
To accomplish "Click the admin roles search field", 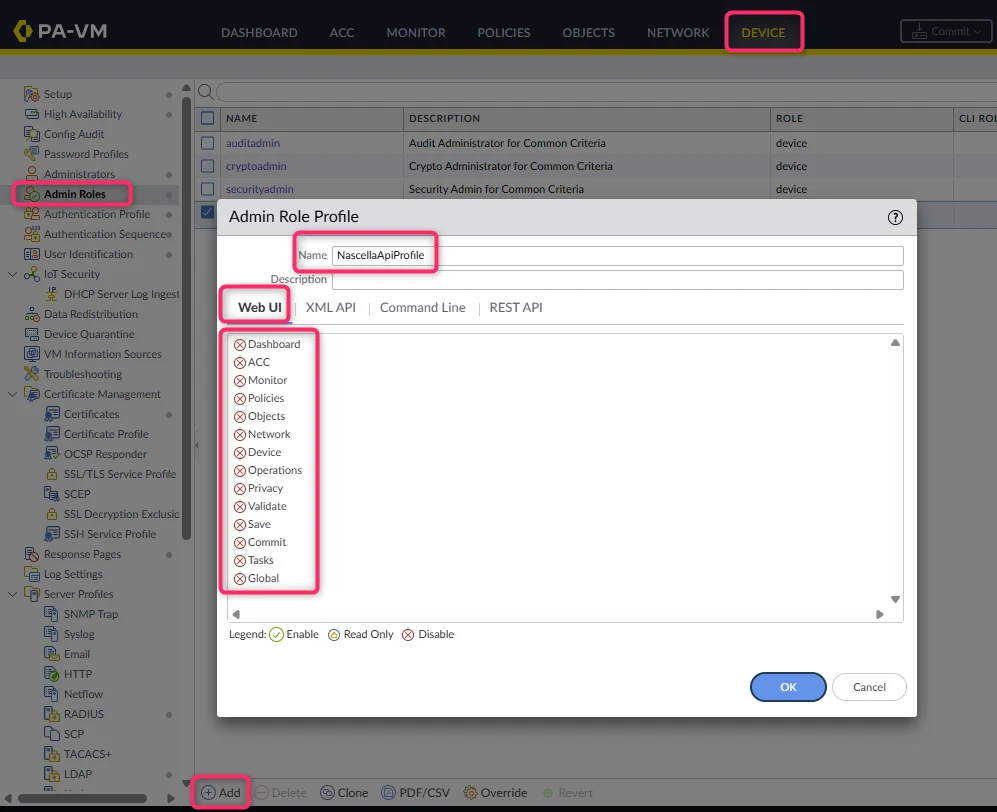I will pos(606,92).
